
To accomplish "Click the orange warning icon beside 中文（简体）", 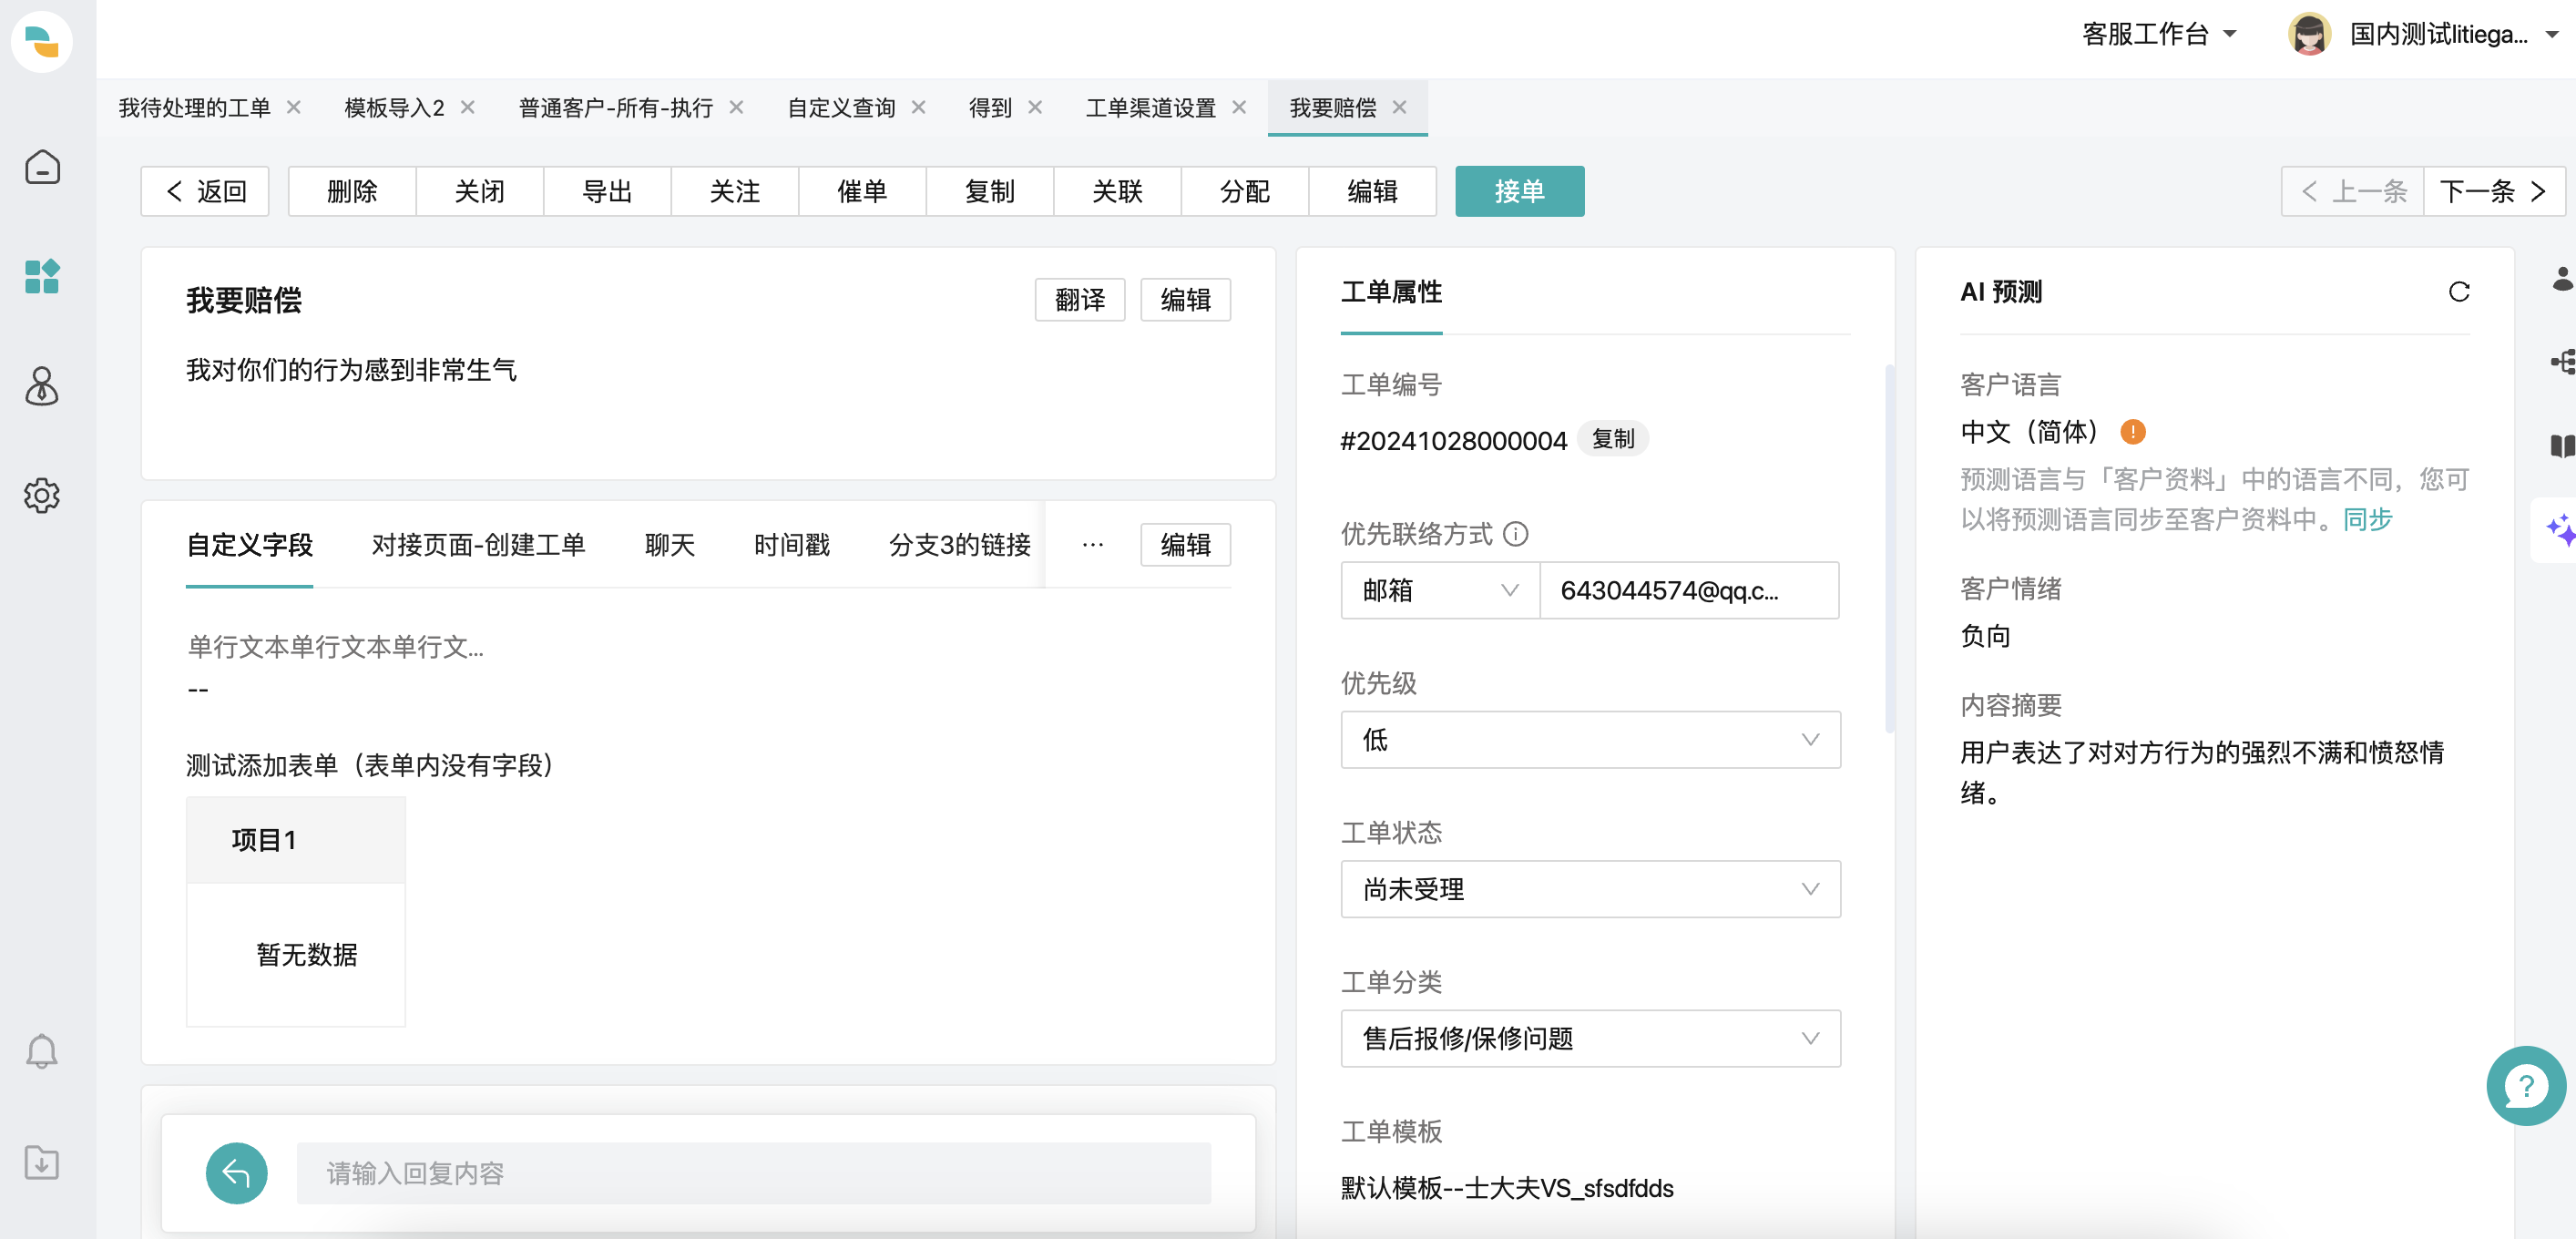I will [2133, 432].
